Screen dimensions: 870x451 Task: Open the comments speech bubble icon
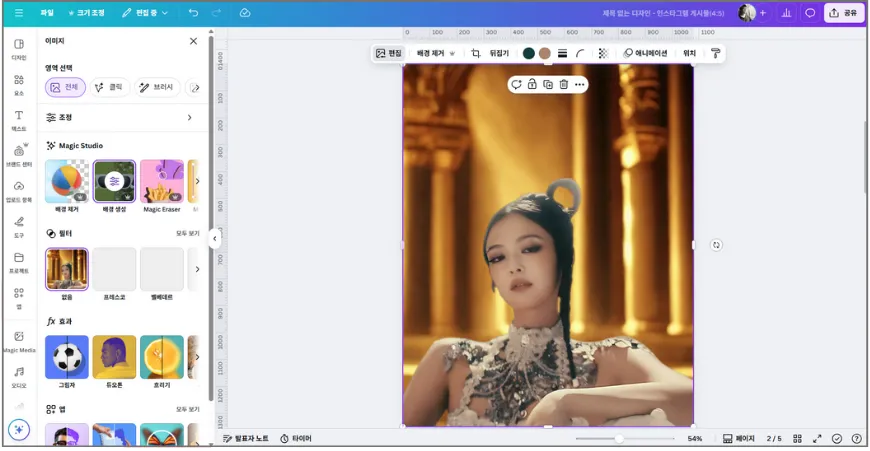point(810,13)
